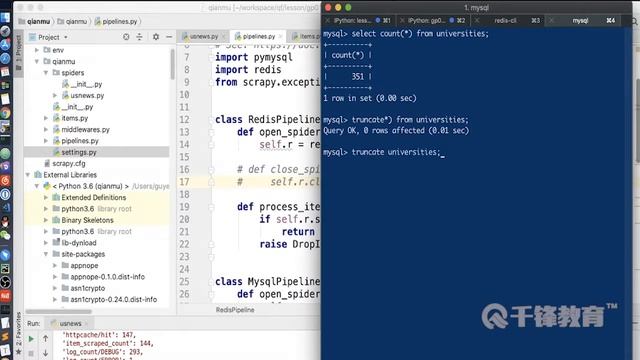Open Safari compass icon in Dock
Screen dimensions: 640x360
(x=5, y=58)
